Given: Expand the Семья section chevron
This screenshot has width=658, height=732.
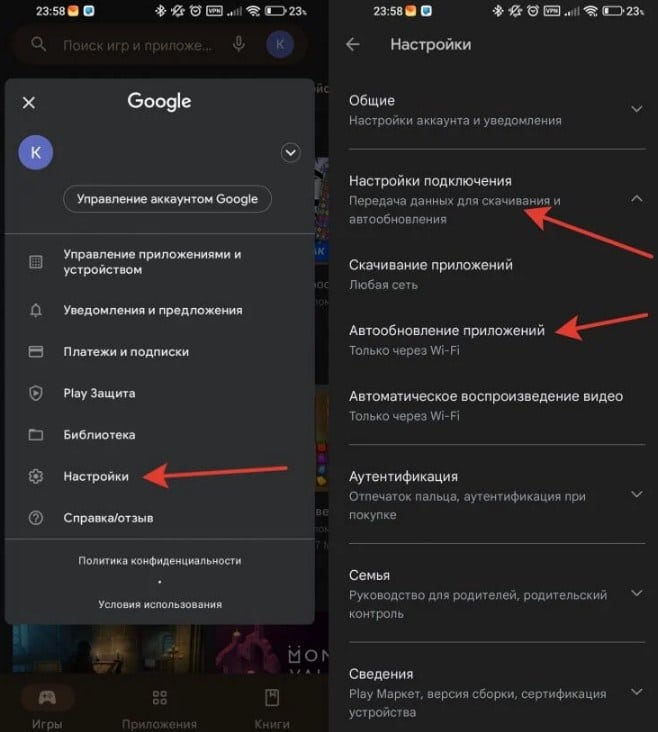Looking at the screenshot, I should [x=636, y=593].
